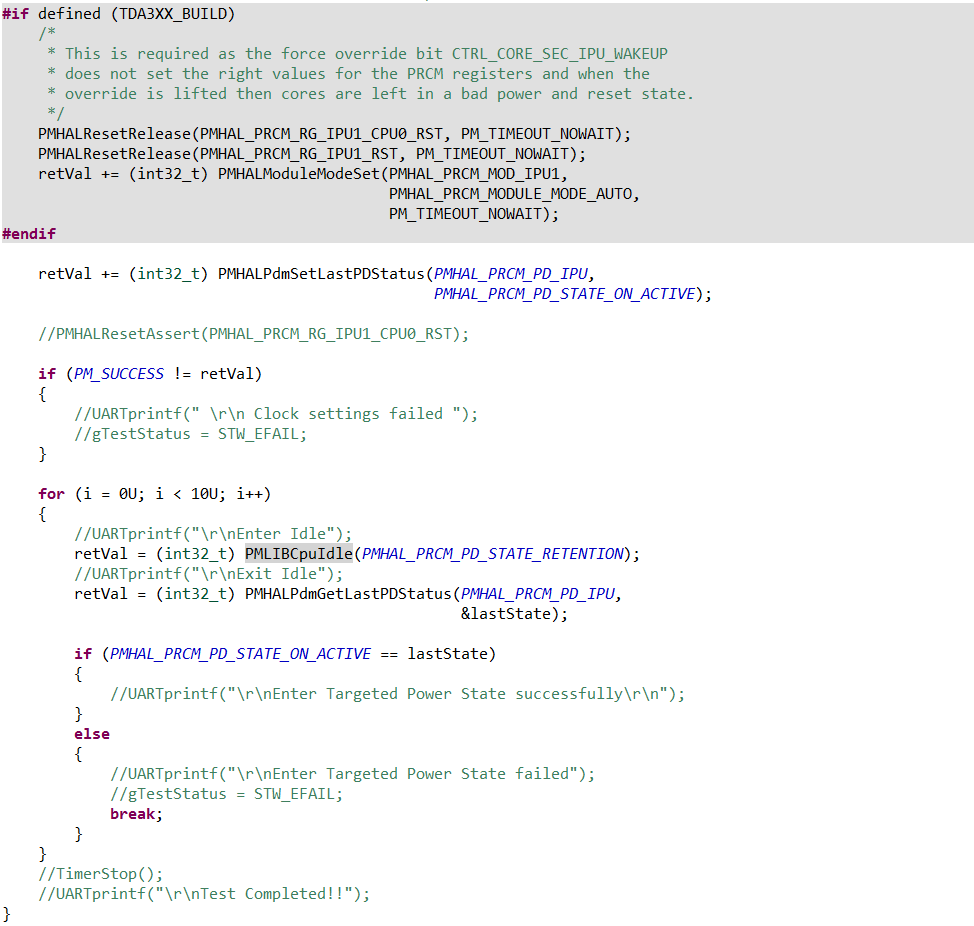
Task: Click the commented 'Clock settings failed' line
Action: (276, 414)
